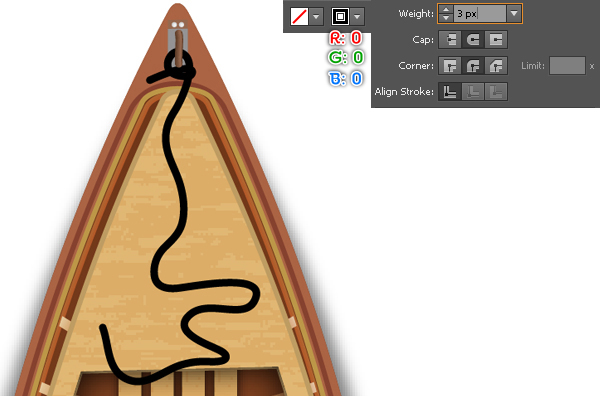
Task: Align stroke to center
Action: 450,92
